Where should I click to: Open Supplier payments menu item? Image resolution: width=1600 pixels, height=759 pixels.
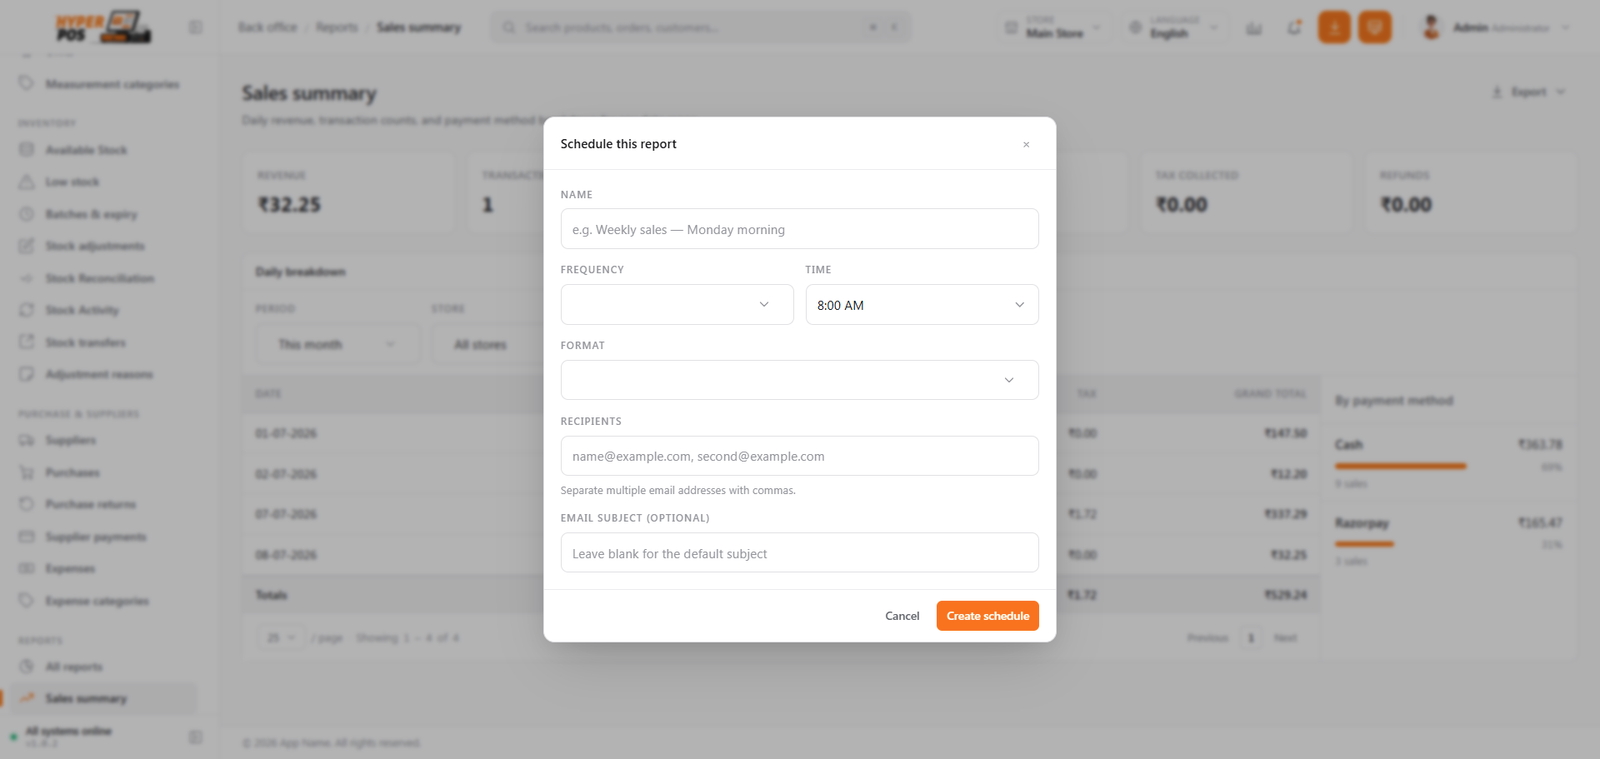(105, 537)
